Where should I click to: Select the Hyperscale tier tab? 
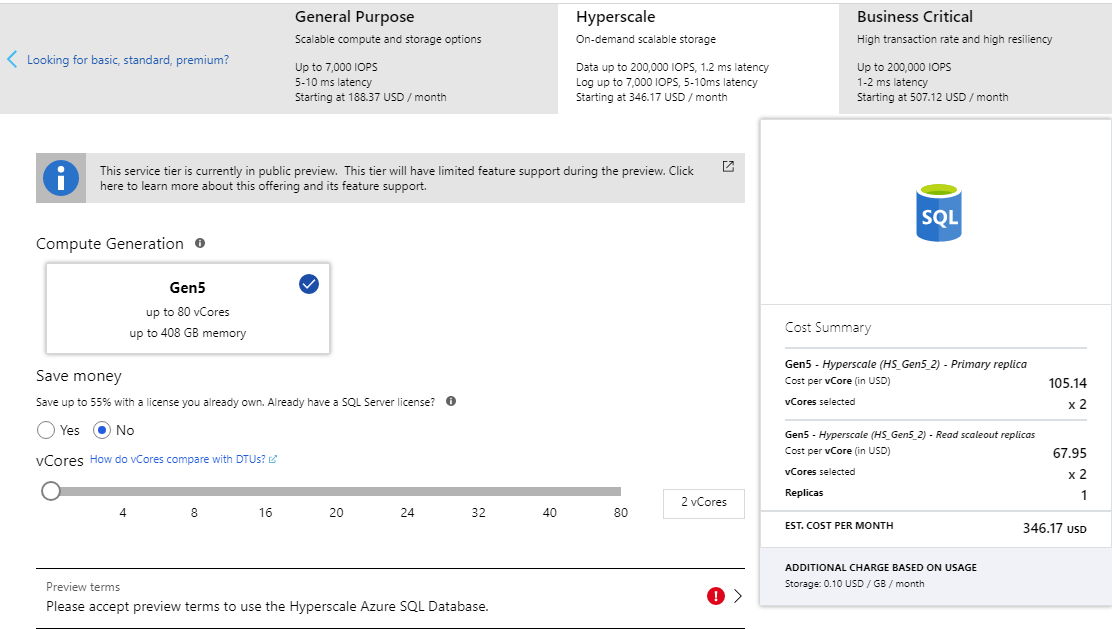697,57
